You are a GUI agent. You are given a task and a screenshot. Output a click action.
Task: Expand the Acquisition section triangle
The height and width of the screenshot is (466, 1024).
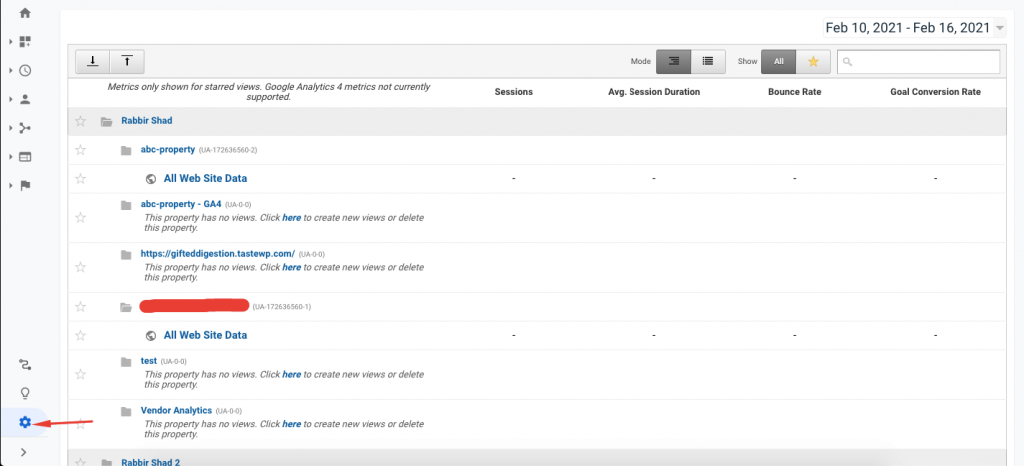pos(11,128)
